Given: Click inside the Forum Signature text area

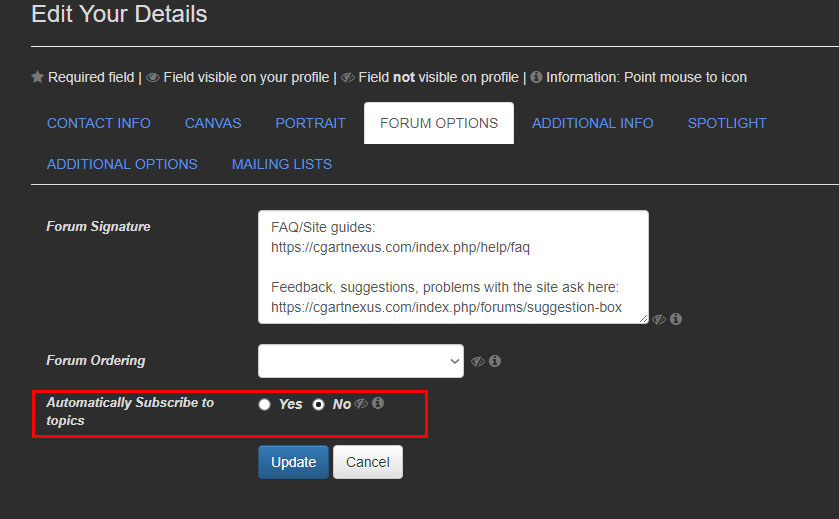Looking at the screenshot, I should click(452, 267).
